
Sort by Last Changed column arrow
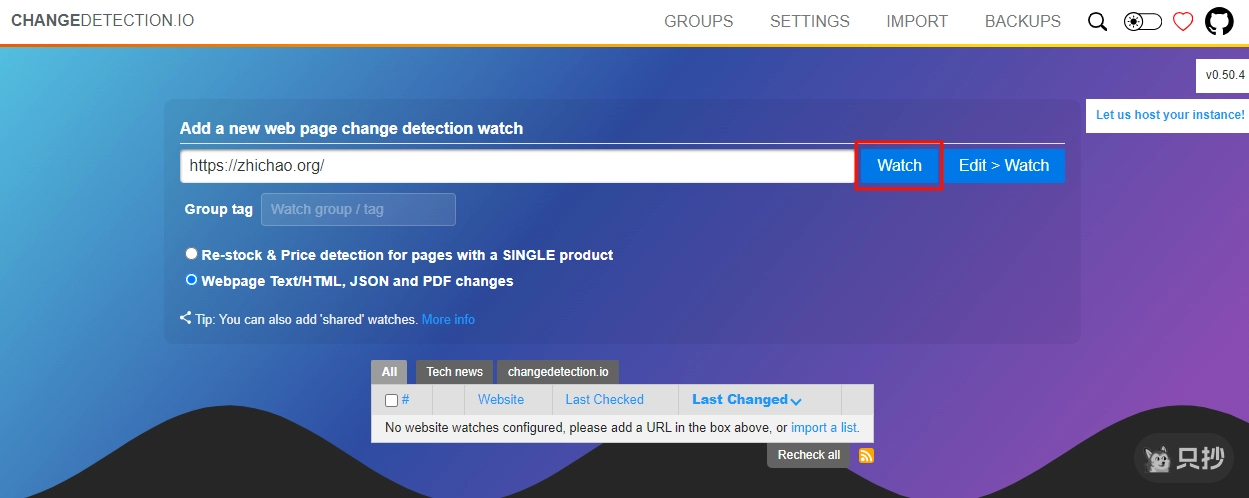coord(796,401)
